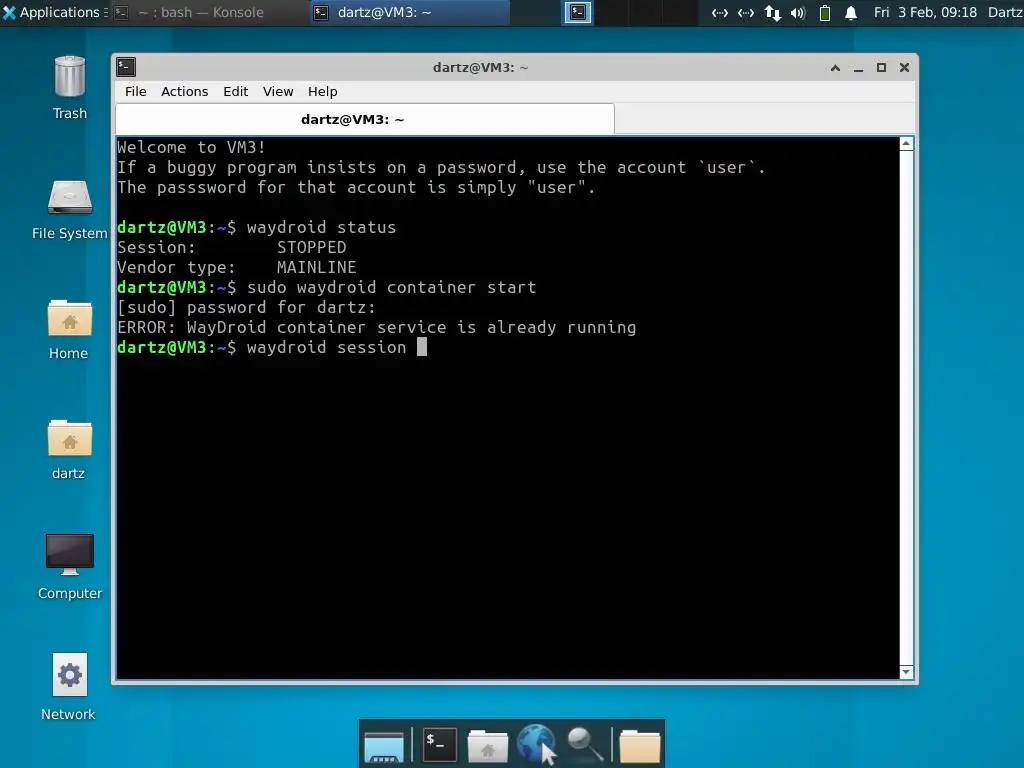The height and width of the screenshot is (768, 1024).
Task: Open the folder icon at dock's right end
Action: pos(639,746)
